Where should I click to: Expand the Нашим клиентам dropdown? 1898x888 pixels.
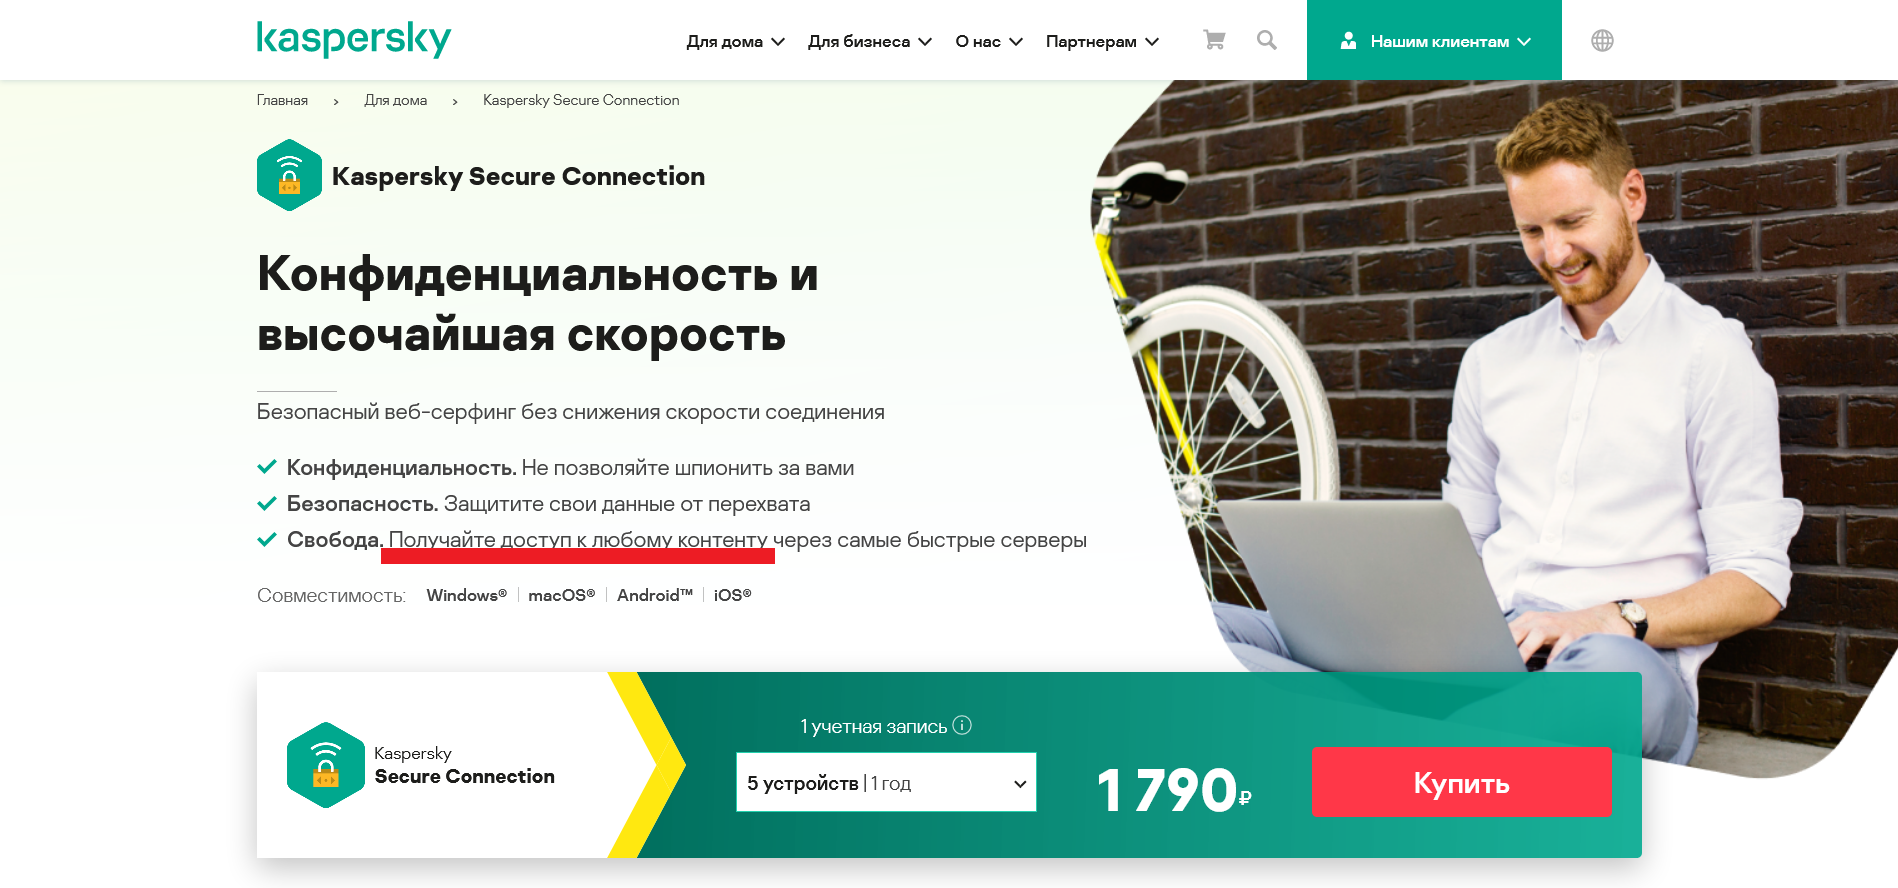coord(1434,40)
